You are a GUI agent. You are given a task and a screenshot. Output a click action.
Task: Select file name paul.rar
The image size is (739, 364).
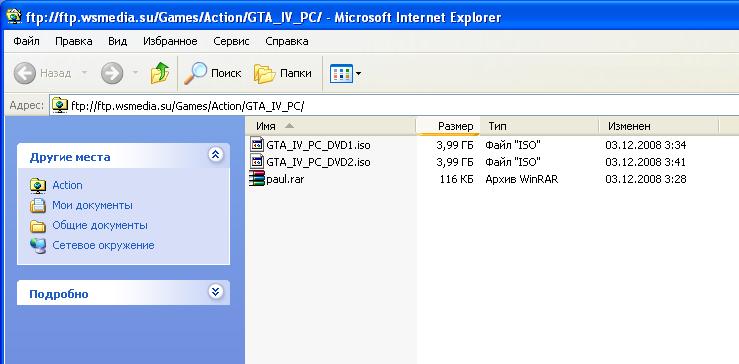pyautogui.click(x=285, y=179)
